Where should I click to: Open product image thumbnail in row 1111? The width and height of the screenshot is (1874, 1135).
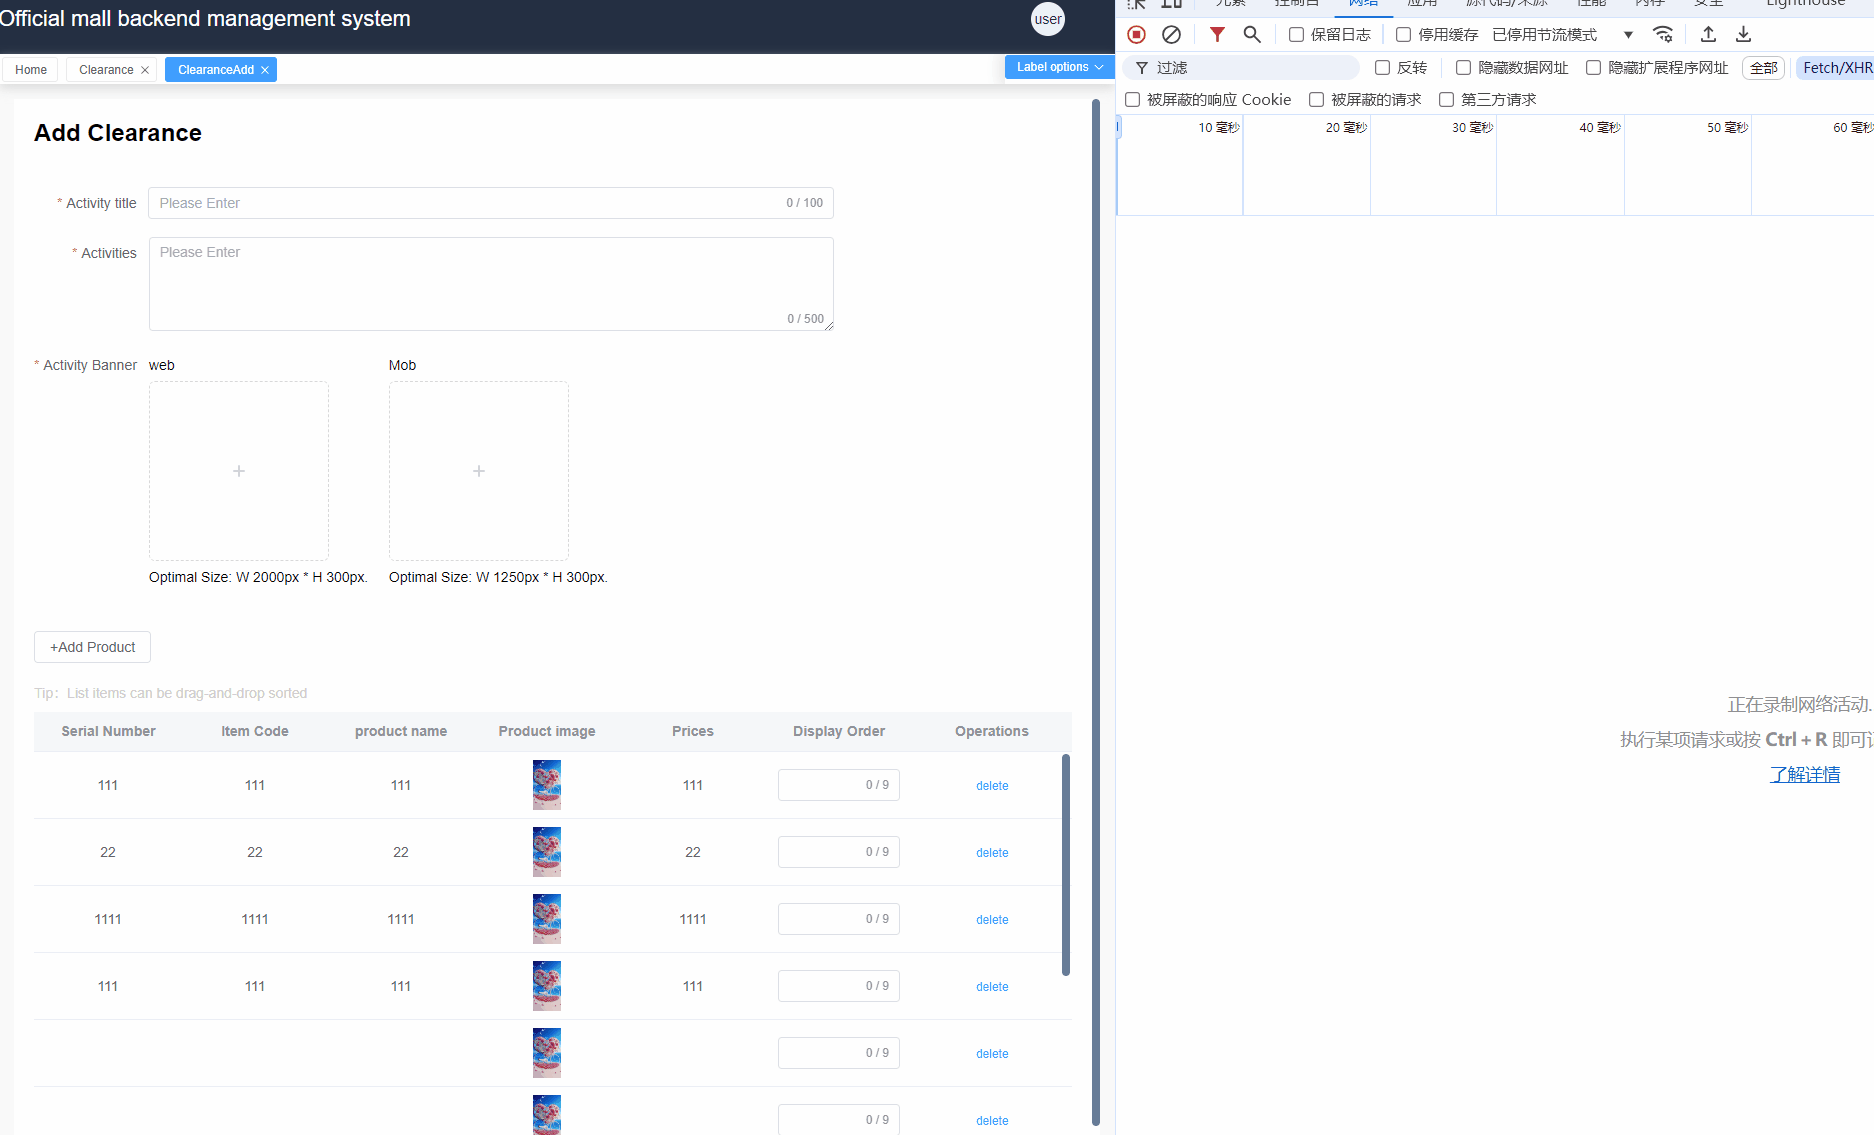(x=547, y=919)
